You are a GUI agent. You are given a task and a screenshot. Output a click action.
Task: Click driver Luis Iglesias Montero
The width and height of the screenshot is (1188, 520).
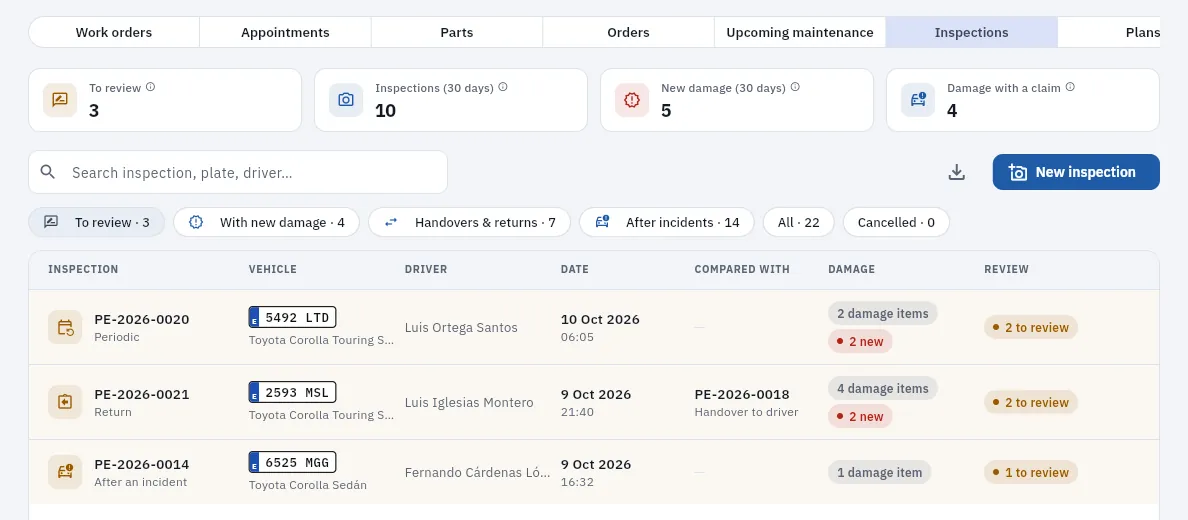469,403
